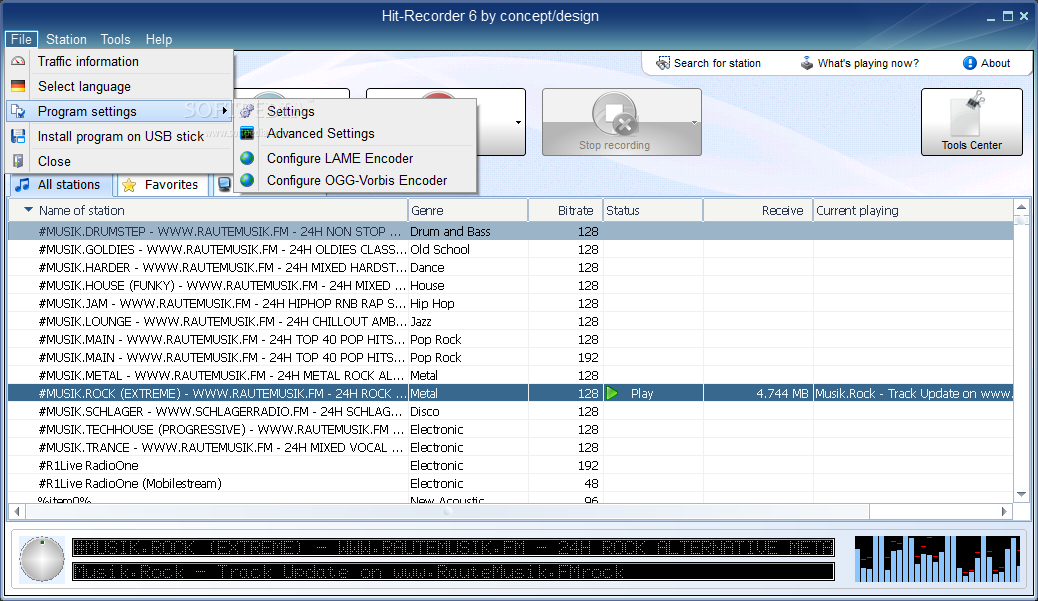The width and height of the screenshot is (1038, 601).
Task: Click the Stop recording disc icon
Action: [615, 115]
